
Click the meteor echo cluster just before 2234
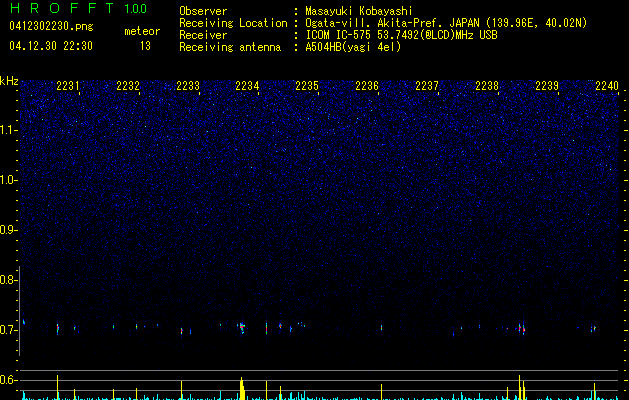coord(241,328)
